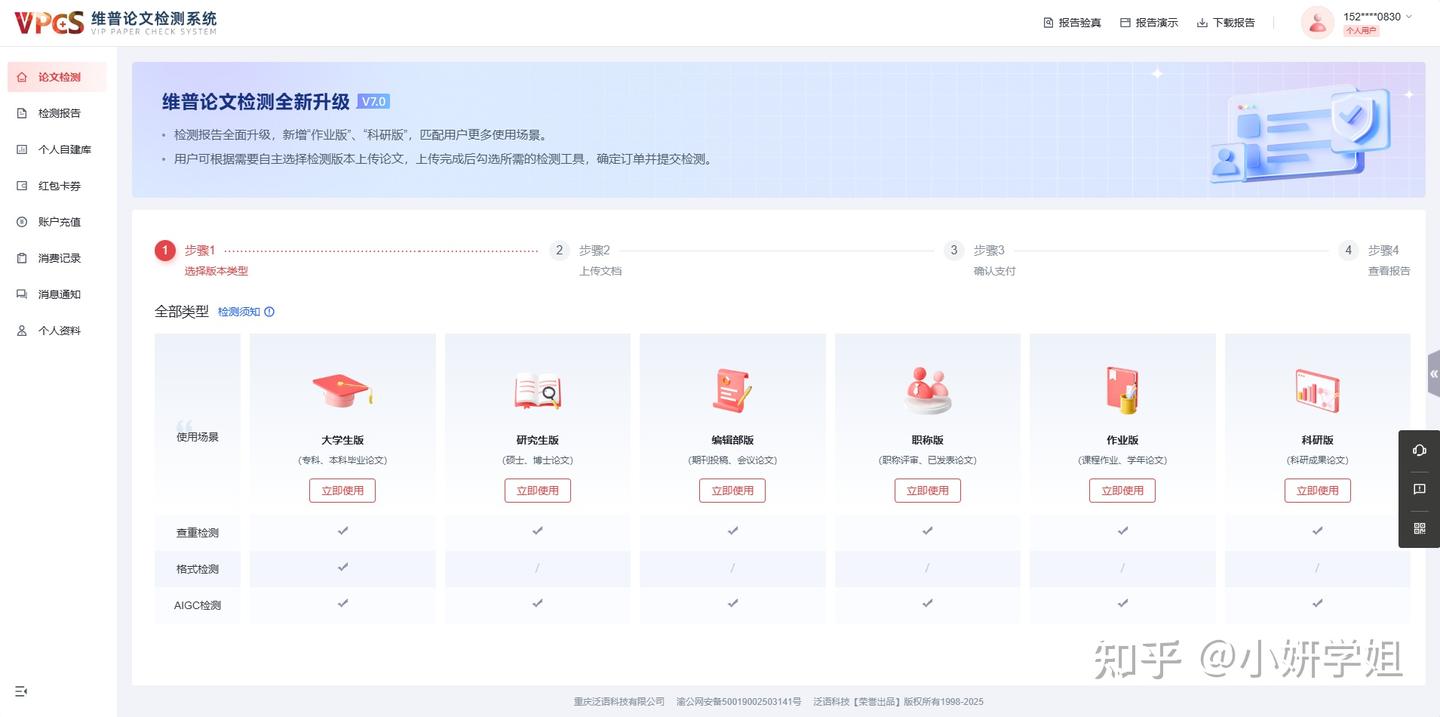
Task: Click 立即使用 under 大学生版
Action: pos(342,490)
